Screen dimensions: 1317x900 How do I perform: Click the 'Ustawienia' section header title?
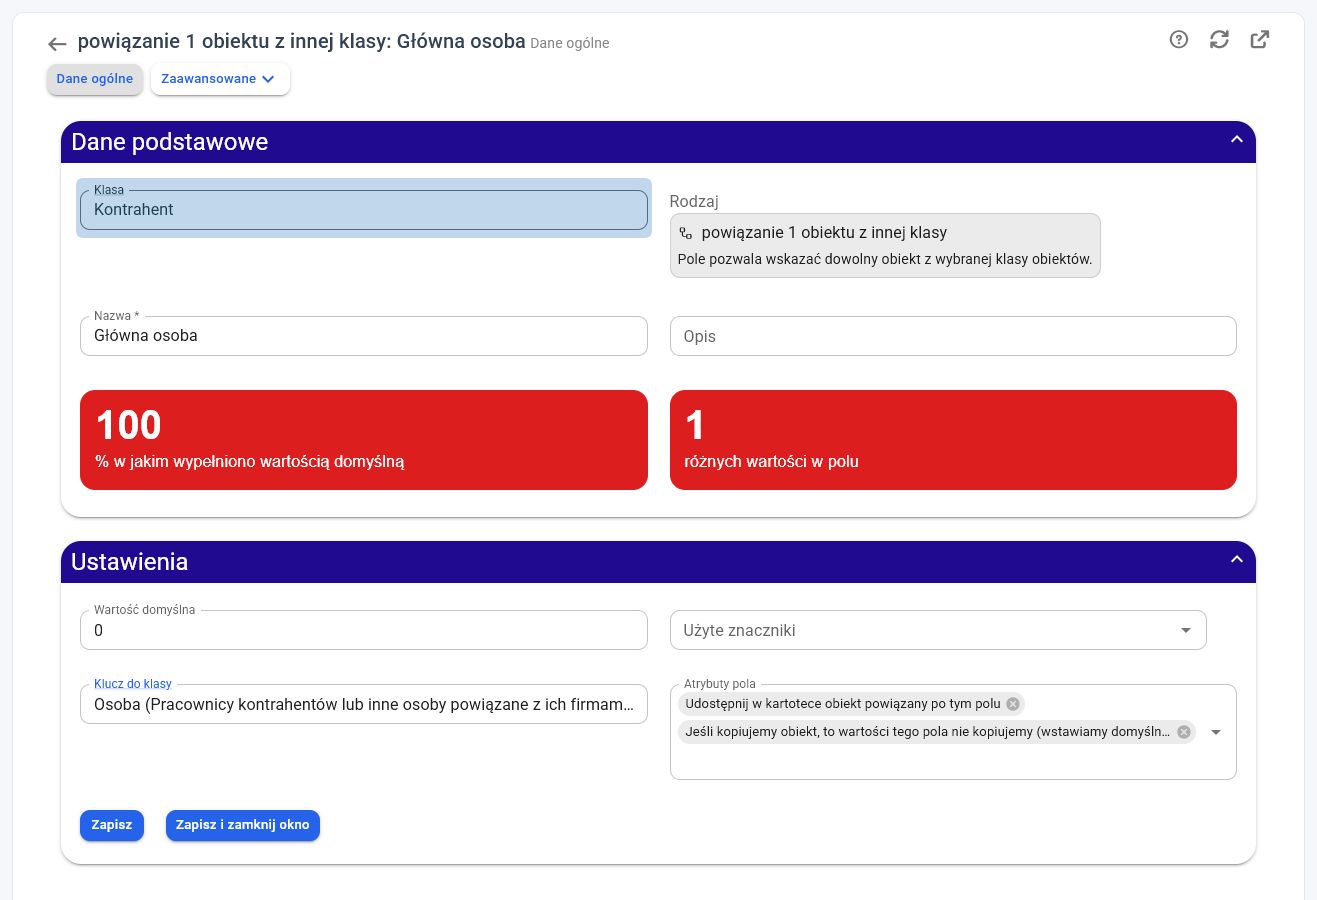click(130, 562)
